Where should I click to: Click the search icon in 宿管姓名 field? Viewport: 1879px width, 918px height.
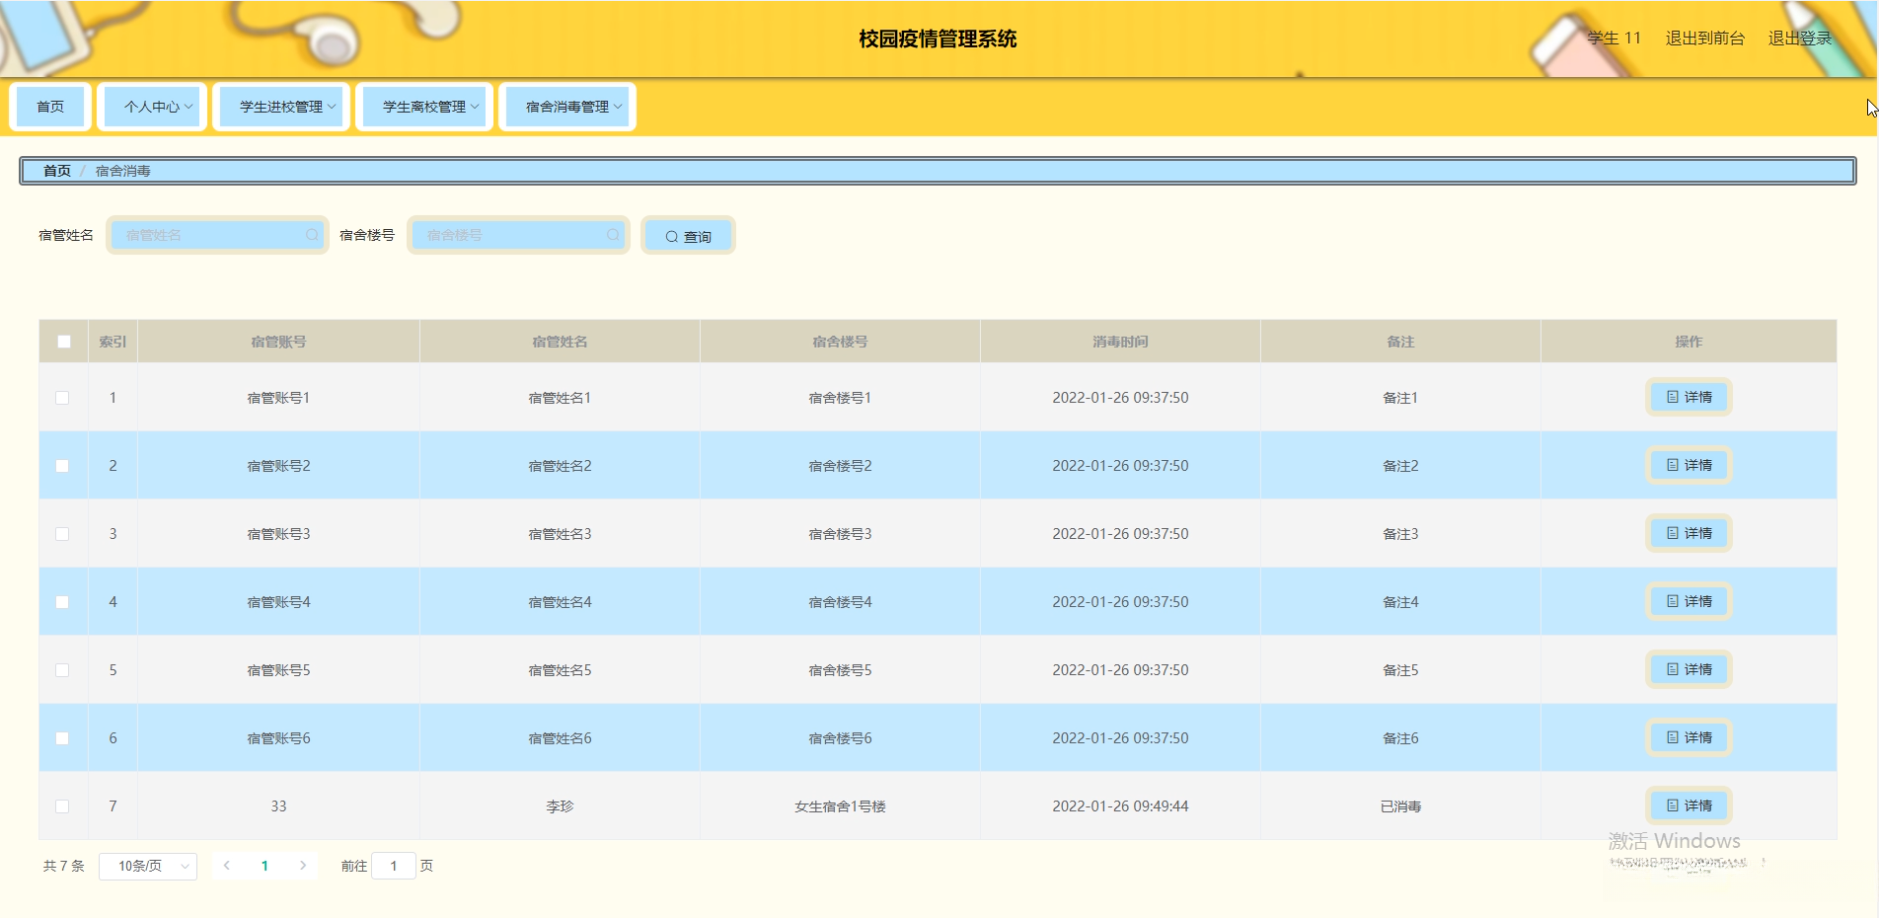312,235
